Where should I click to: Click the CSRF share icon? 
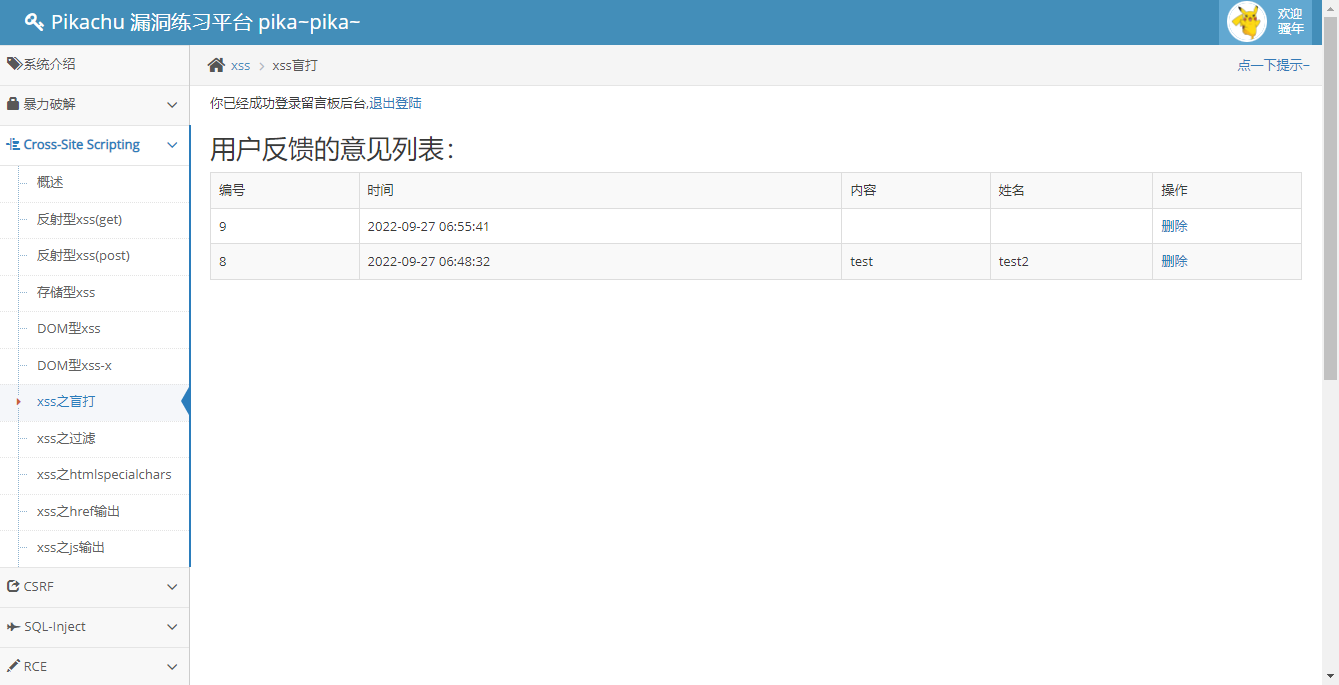click(x=13, y=587)
